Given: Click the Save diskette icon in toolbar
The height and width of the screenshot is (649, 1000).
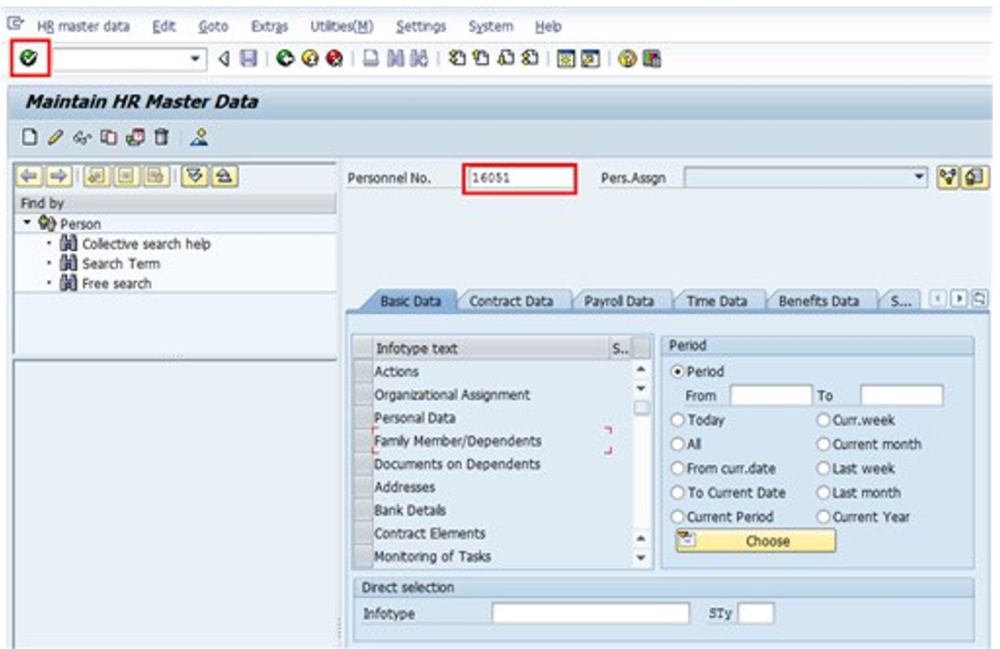Looking at the screenshot, I should (248, 59).
